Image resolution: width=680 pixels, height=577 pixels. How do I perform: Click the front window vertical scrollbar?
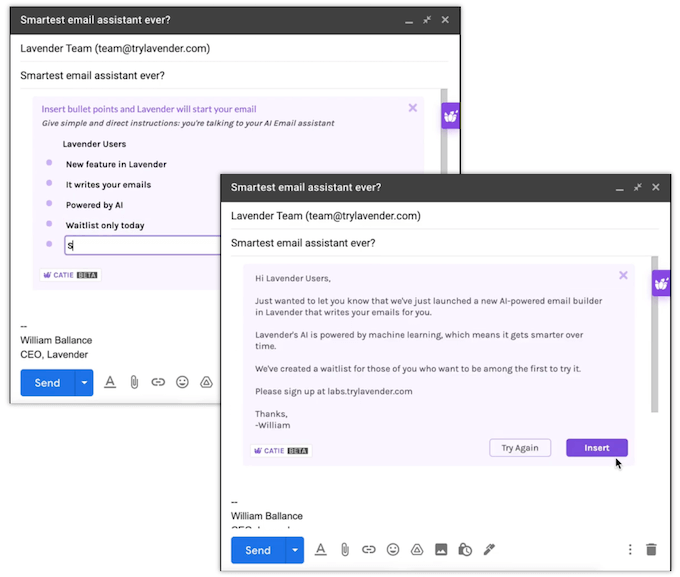(654, 334)
